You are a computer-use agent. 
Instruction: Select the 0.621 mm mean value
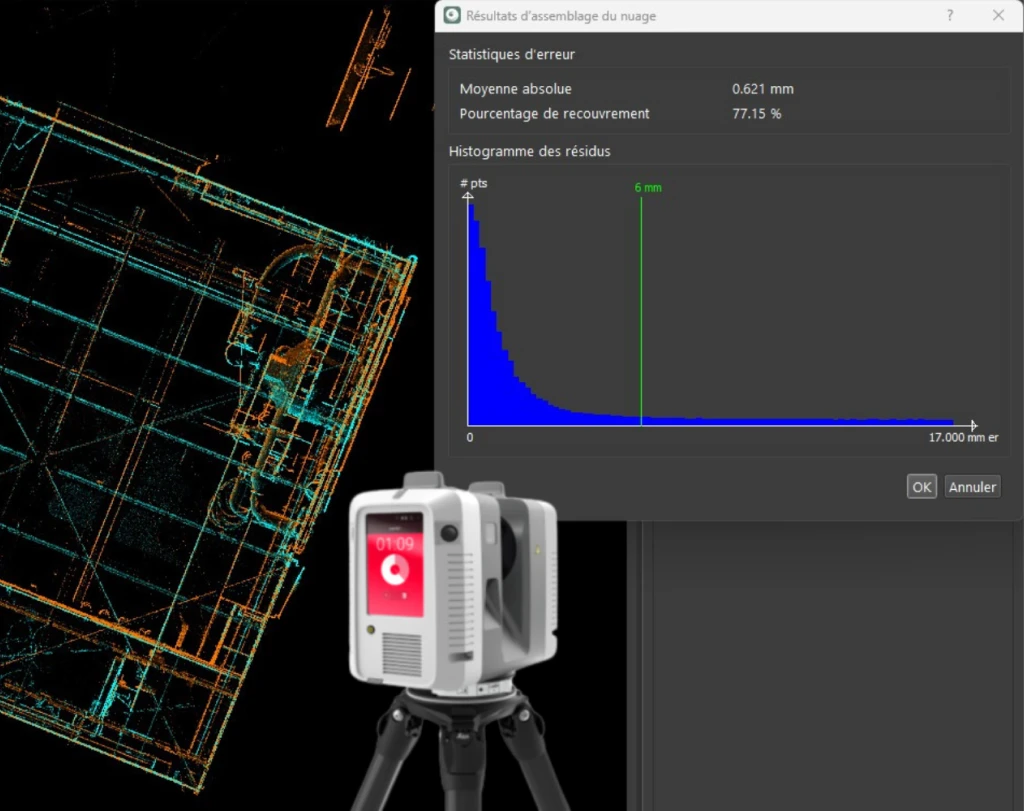(762, 89)
